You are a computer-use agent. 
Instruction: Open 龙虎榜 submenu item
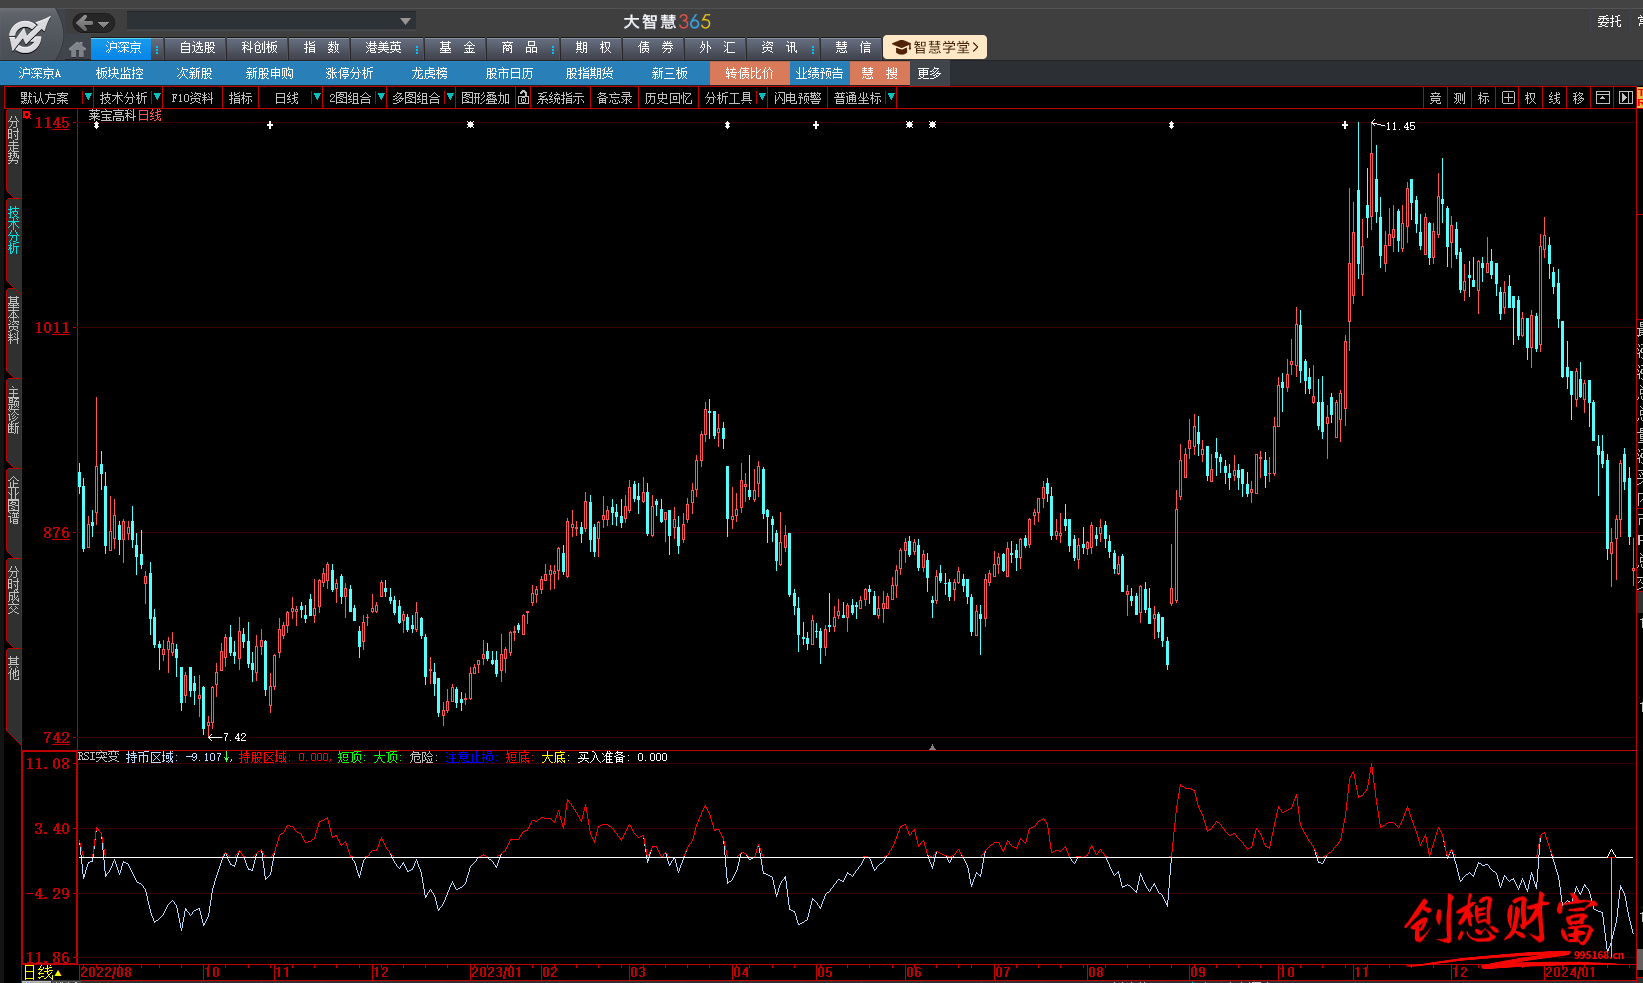point(429,73)
